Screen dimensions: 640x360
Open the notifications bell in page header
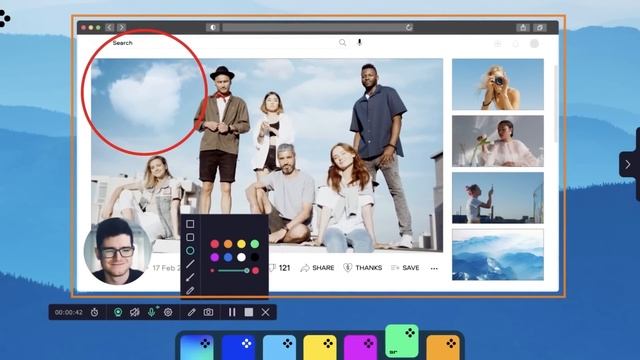pyautogui.click(x=516, y=44)
